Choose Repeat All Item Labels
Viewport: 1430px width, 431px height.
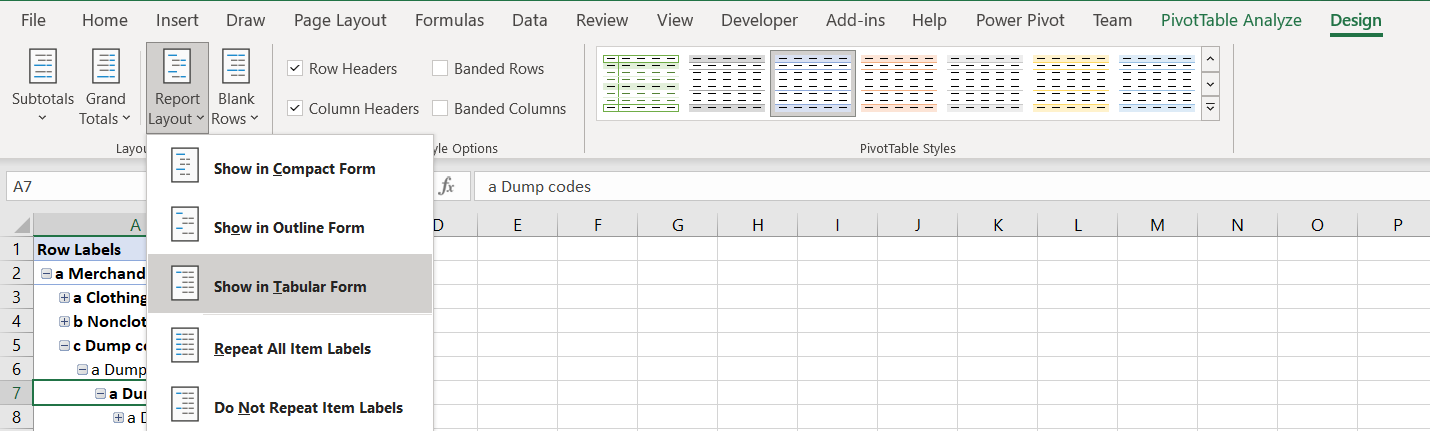coord(290,349)
